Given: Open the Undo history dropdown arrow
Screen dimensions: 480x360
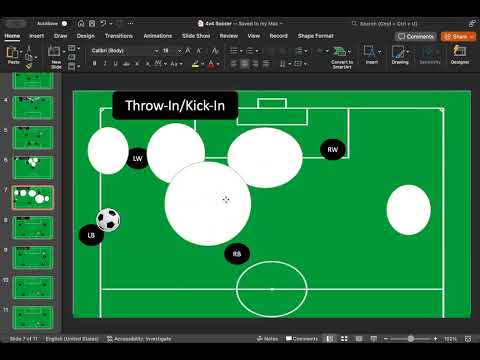Looking at the screenshot, I should coord(111,23).
